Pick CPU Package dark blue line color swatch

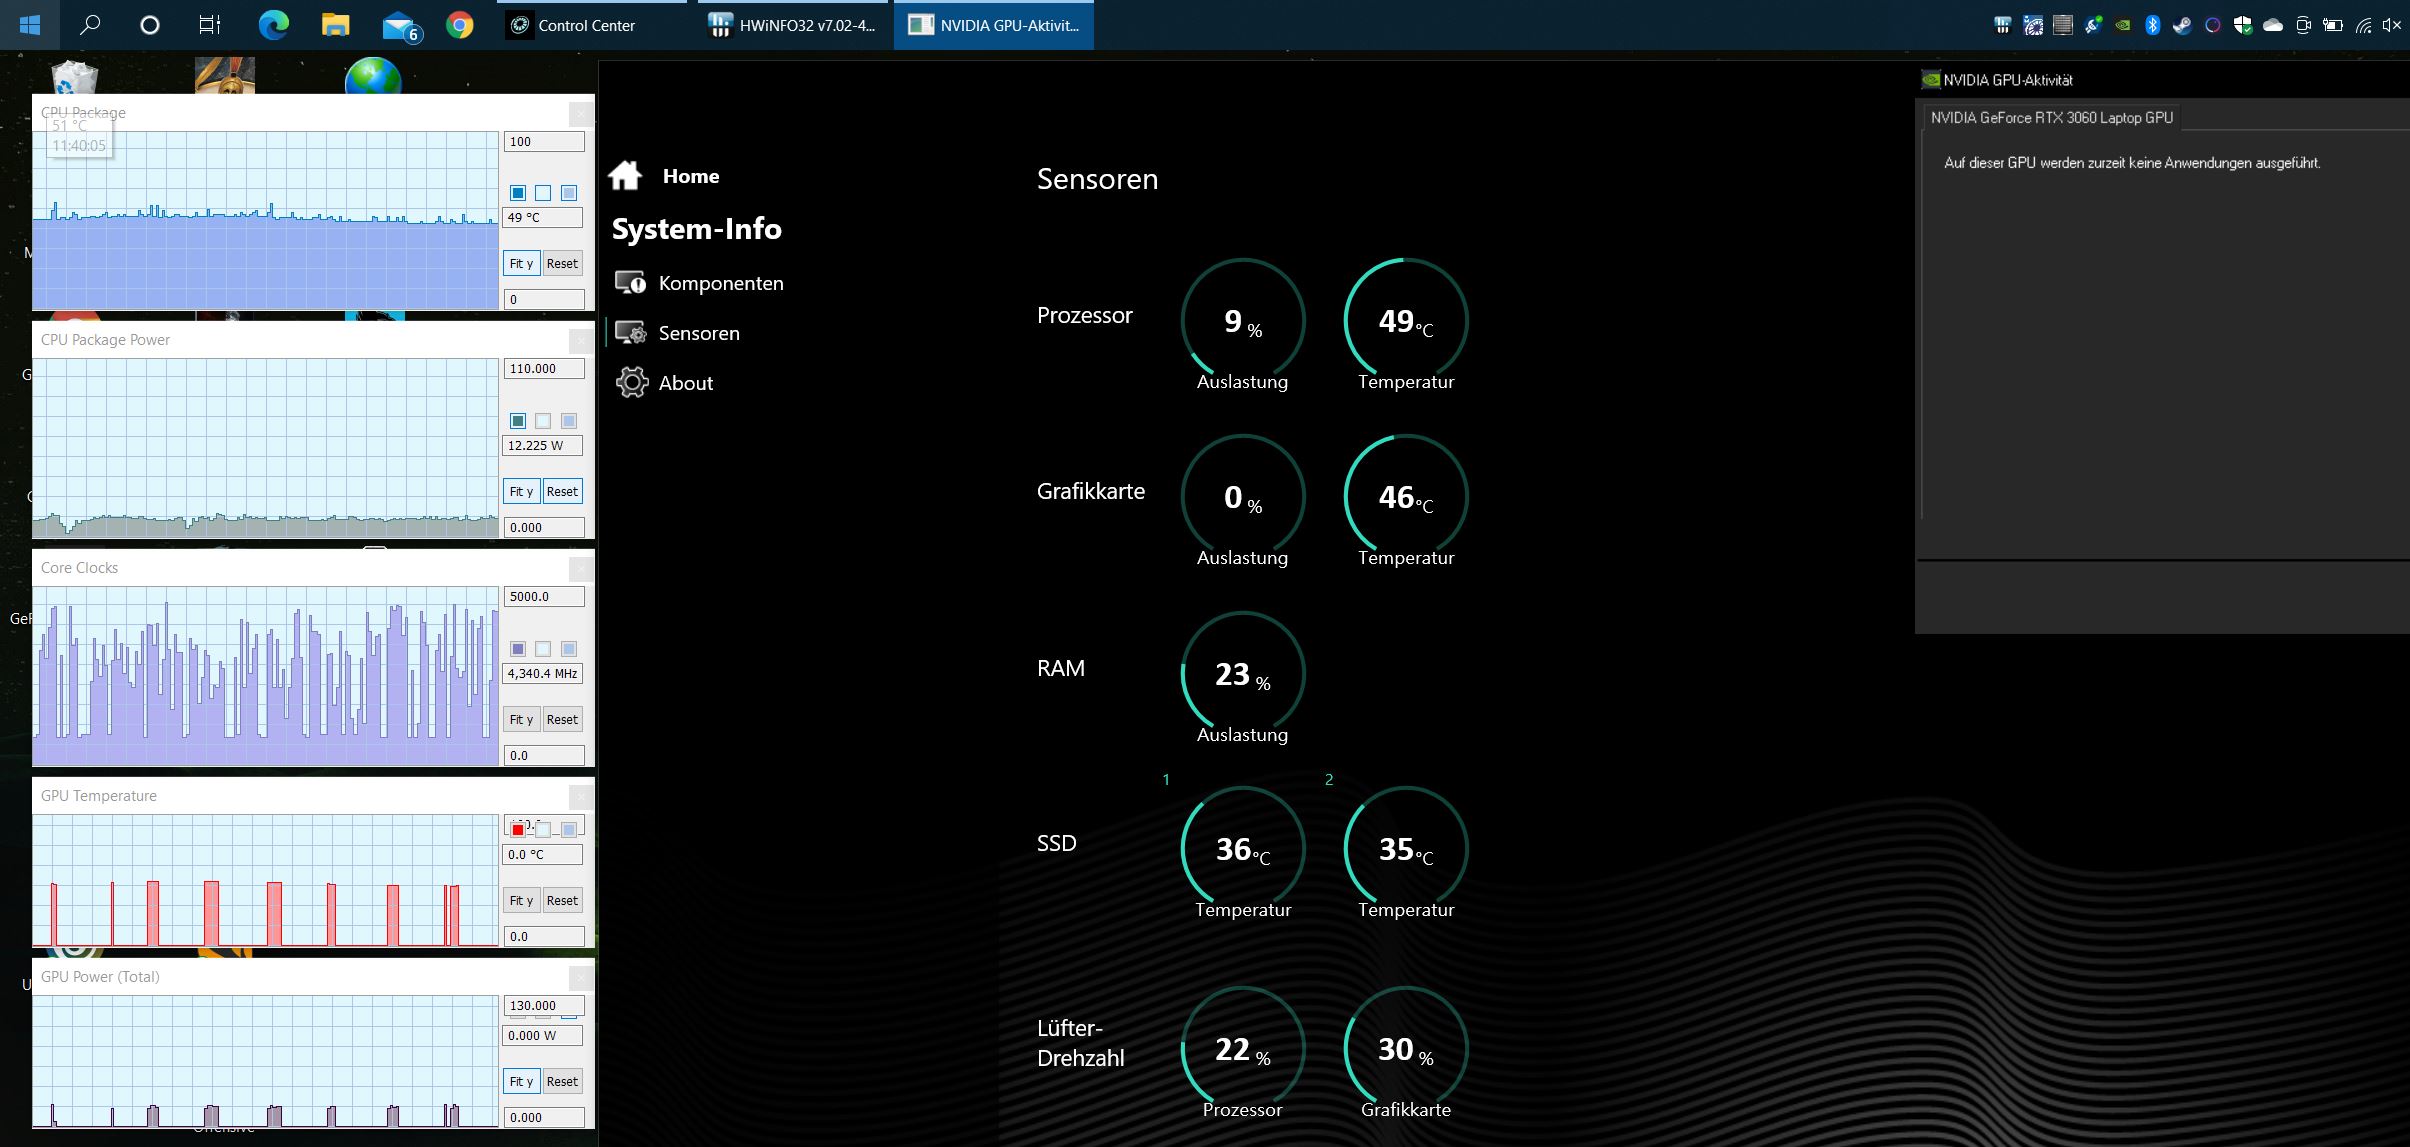click(518, 193)
